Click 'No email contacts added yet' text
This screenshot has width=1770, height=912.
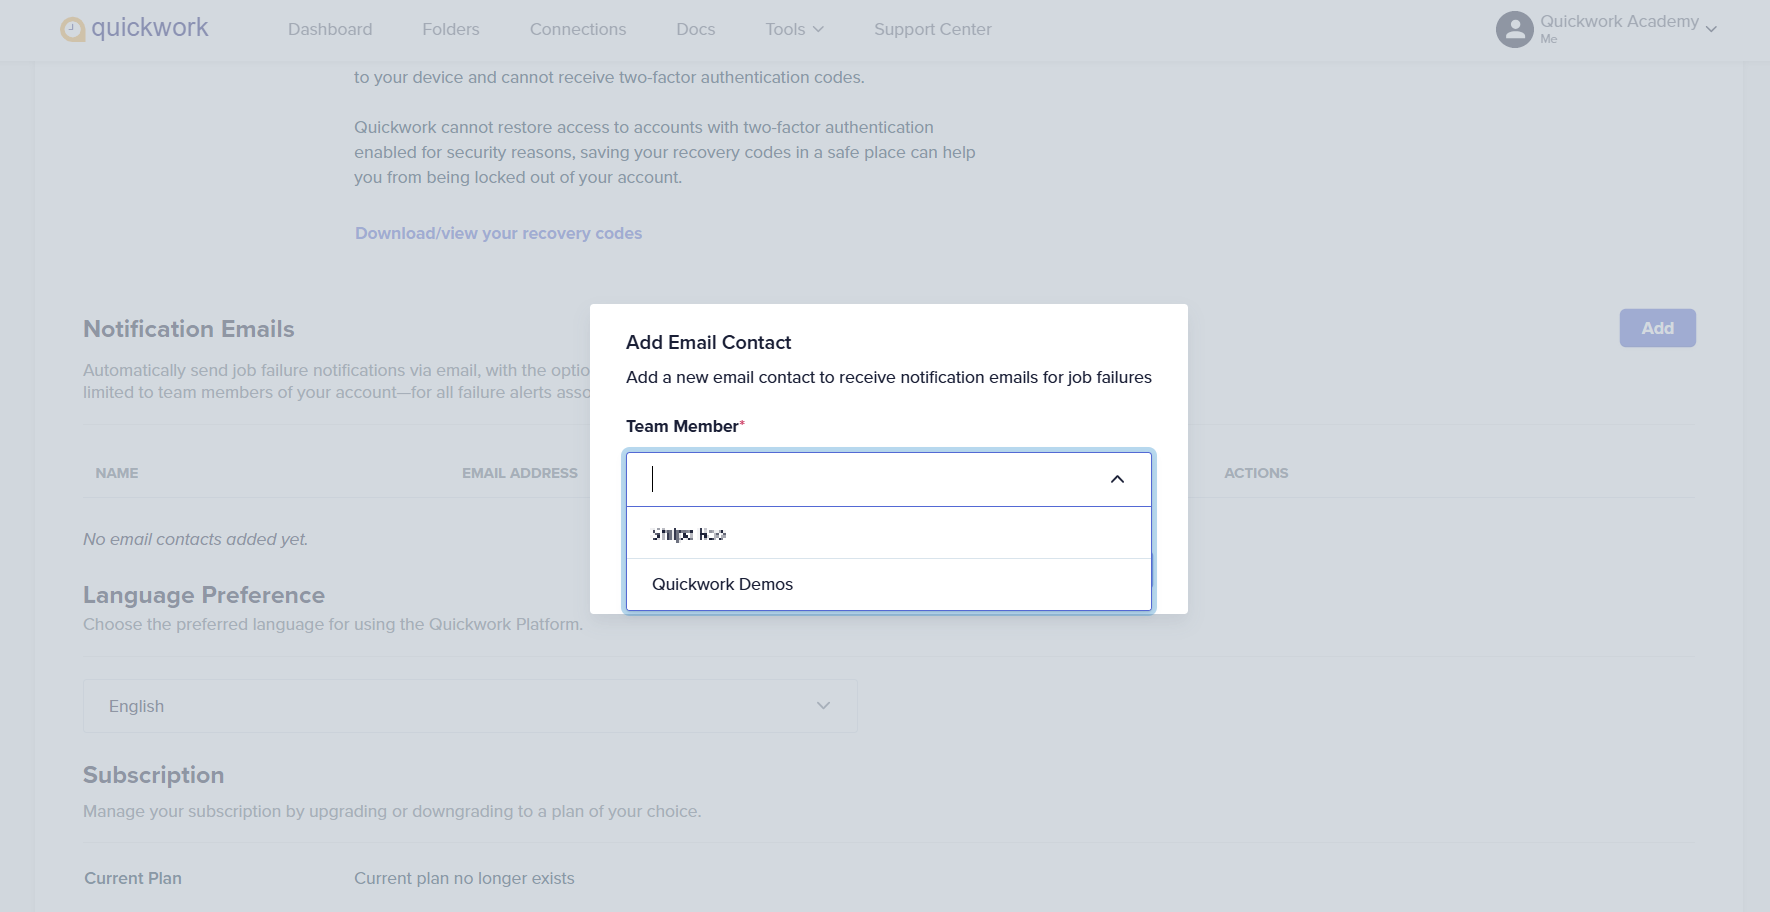click(196, 539)
